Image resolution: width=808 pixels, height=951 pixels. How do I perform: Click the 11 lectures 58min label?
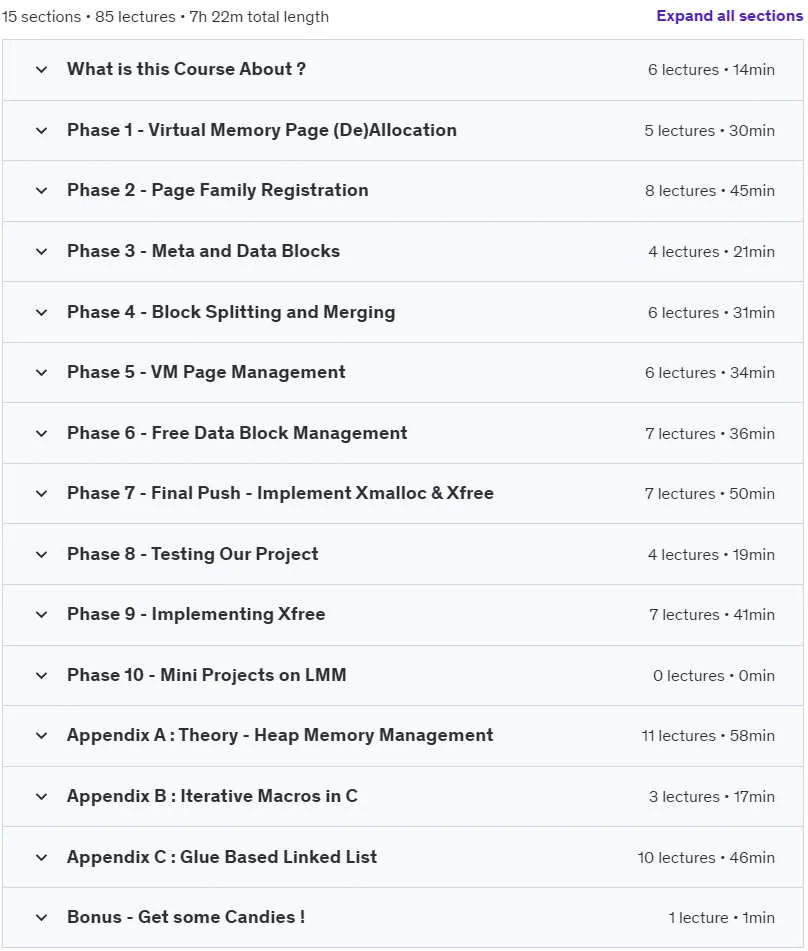tap(708, 736)
